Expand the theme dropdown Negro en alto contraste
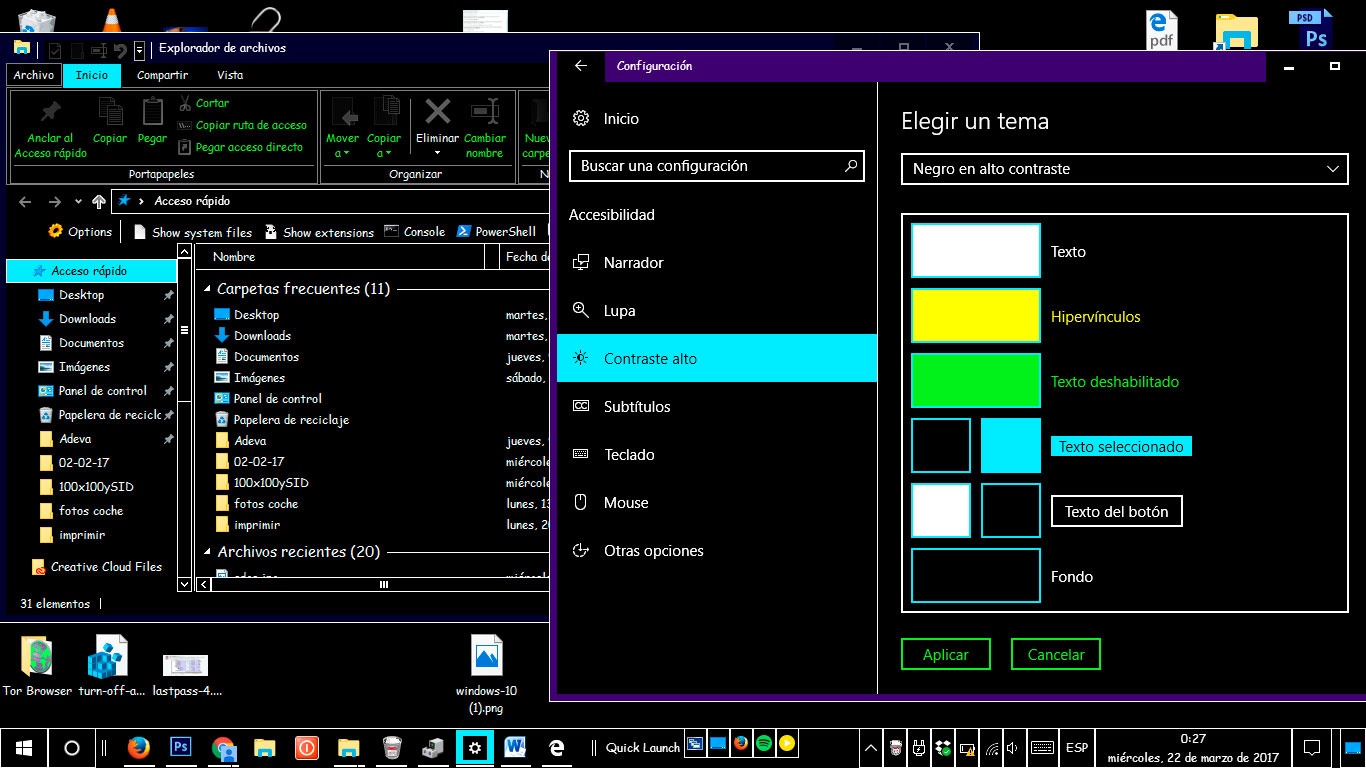The width and height of the screenshot is (1366, 768). [1124, 169]
